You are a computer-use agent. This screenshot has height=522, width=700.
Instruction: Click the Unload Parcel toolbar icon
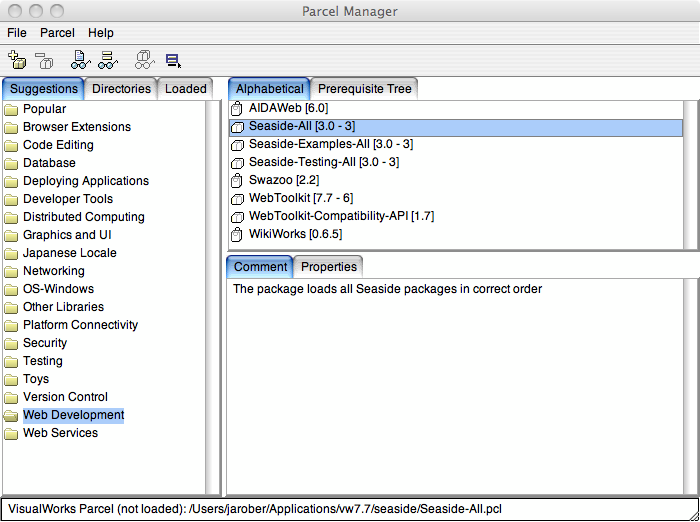(x=44, y=60)
